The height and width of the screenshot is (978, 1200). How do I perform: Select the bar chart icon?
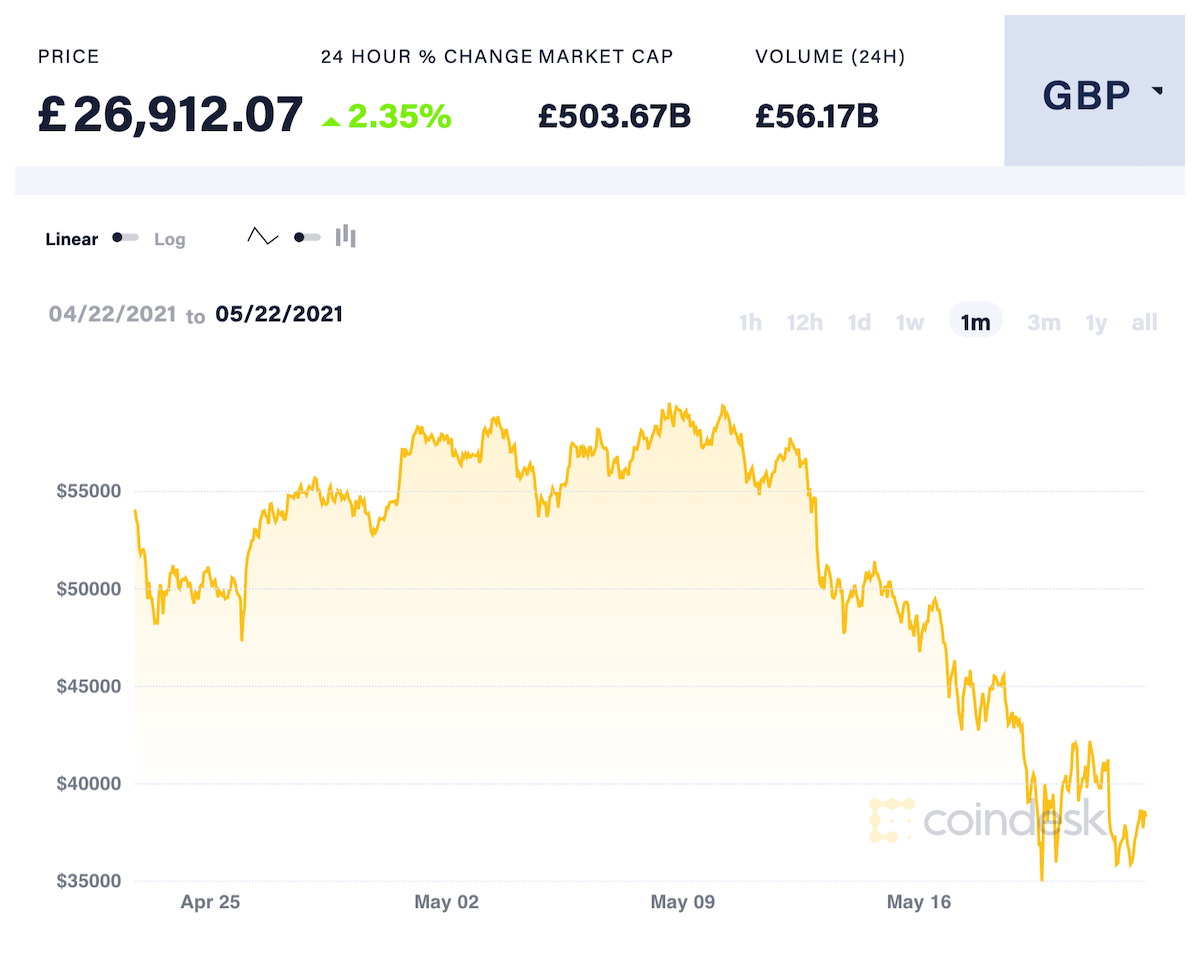click(344, 236)
